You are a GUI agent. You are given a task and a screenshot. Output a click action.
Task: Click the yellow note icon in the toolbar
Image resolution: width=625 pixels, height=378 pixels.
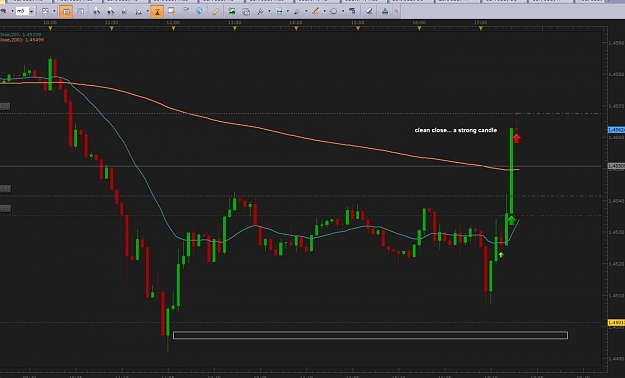click(x=171, y=11)
